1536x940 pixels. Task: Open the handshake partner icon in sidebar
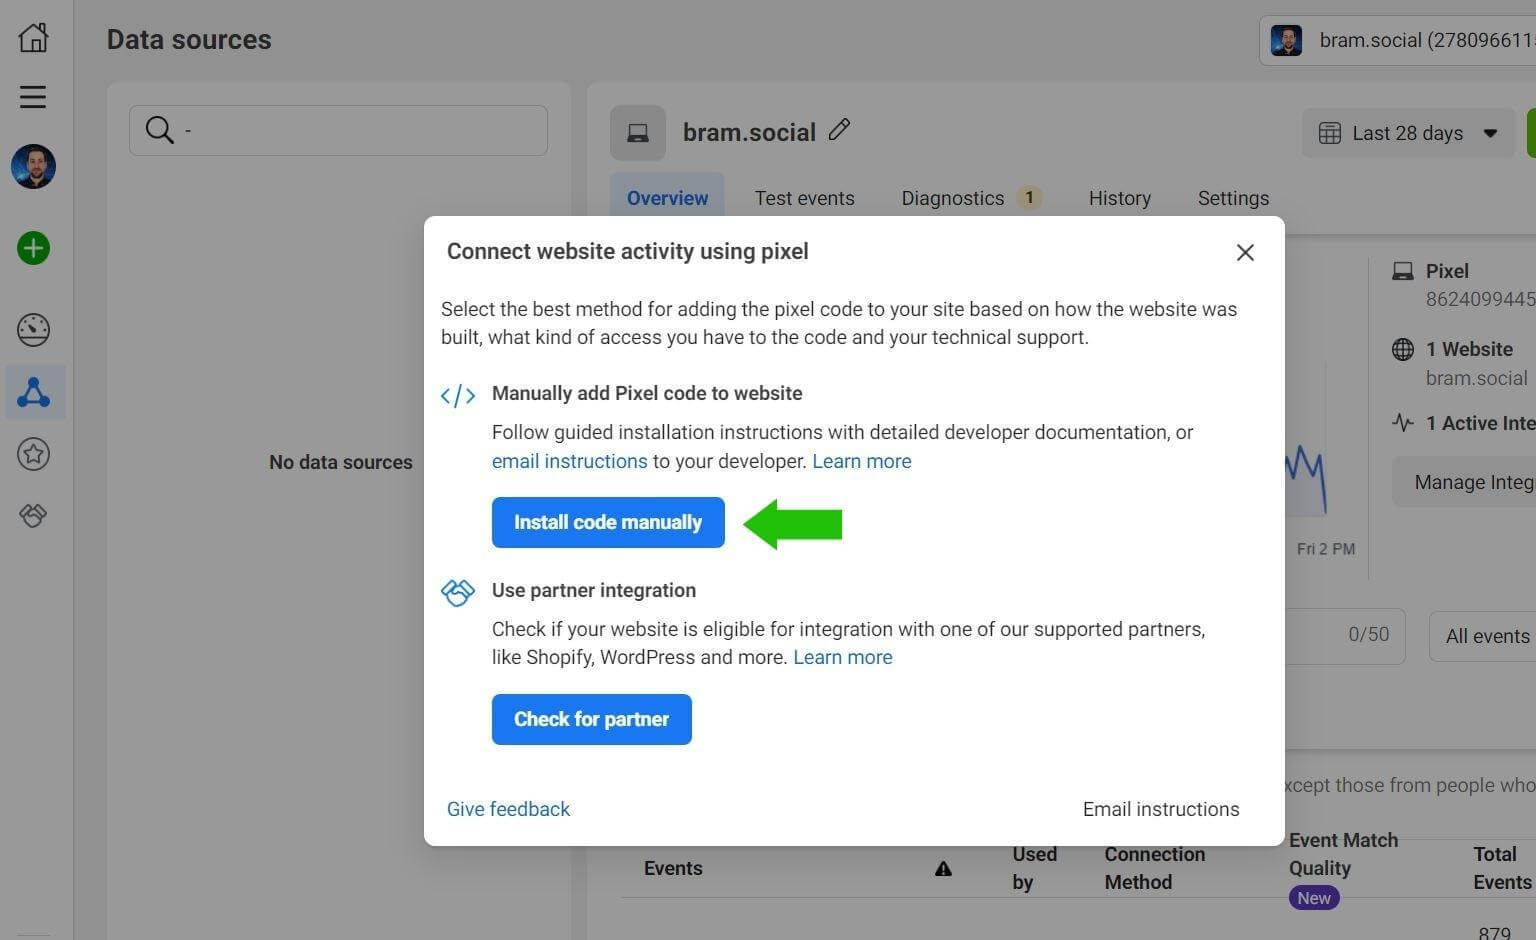[x=33, y=515]
